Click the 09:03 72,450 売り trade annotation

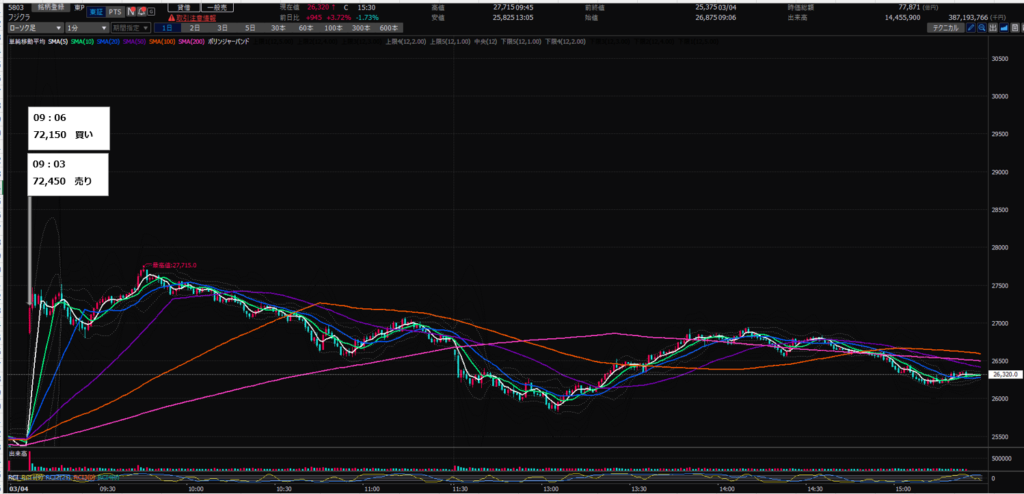pos(66,172)
